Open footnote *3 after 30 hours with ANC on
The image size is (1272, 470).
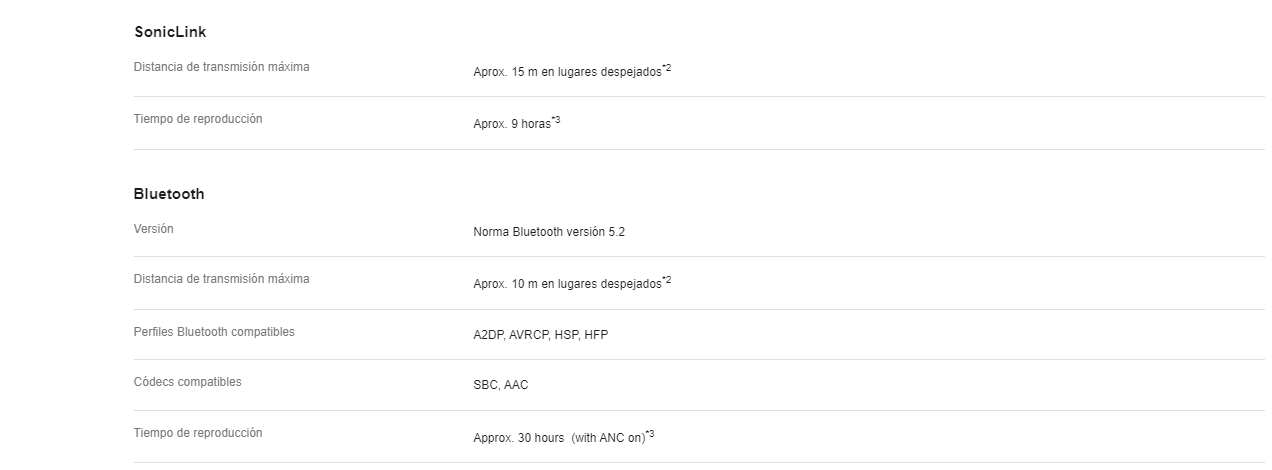tap(650, 434)
